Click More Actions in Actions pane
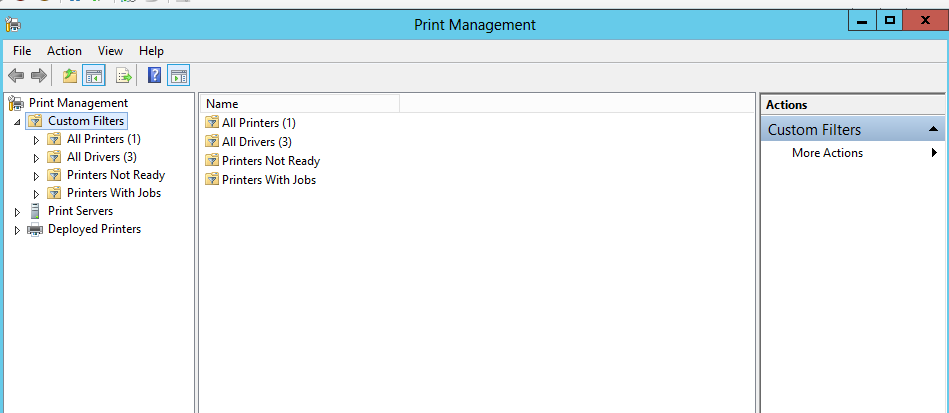 [x=827, y=153]
